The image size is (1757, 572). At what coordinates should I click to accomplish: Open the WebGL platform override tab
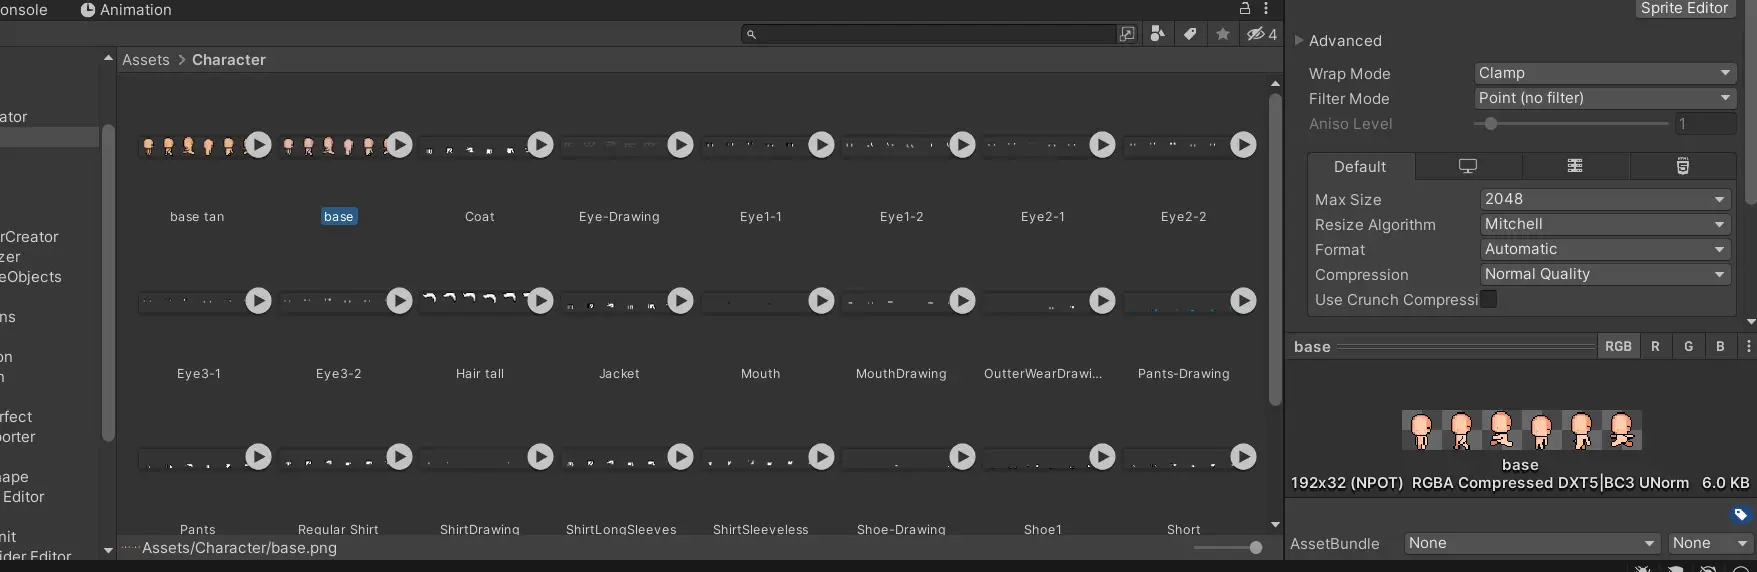[x=1683, y=167]
